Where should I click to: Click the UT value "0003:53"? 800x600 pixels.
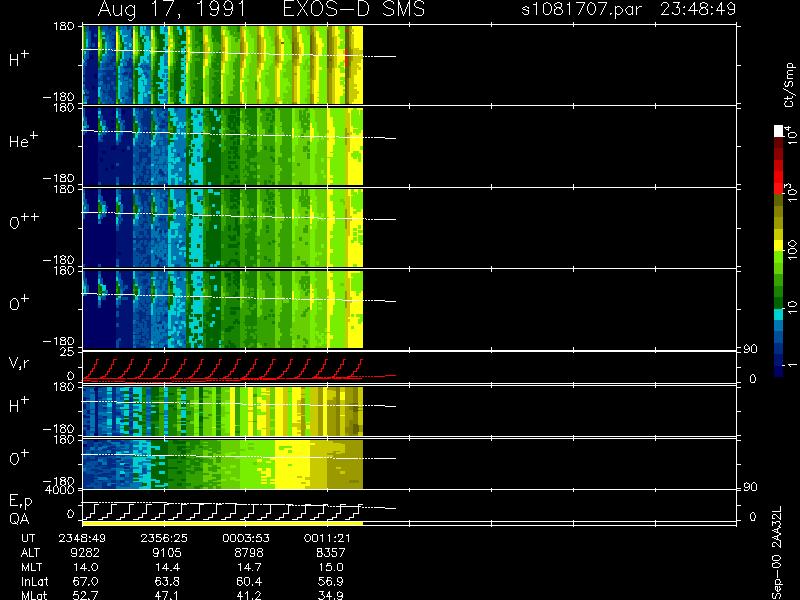coord(245,538)
